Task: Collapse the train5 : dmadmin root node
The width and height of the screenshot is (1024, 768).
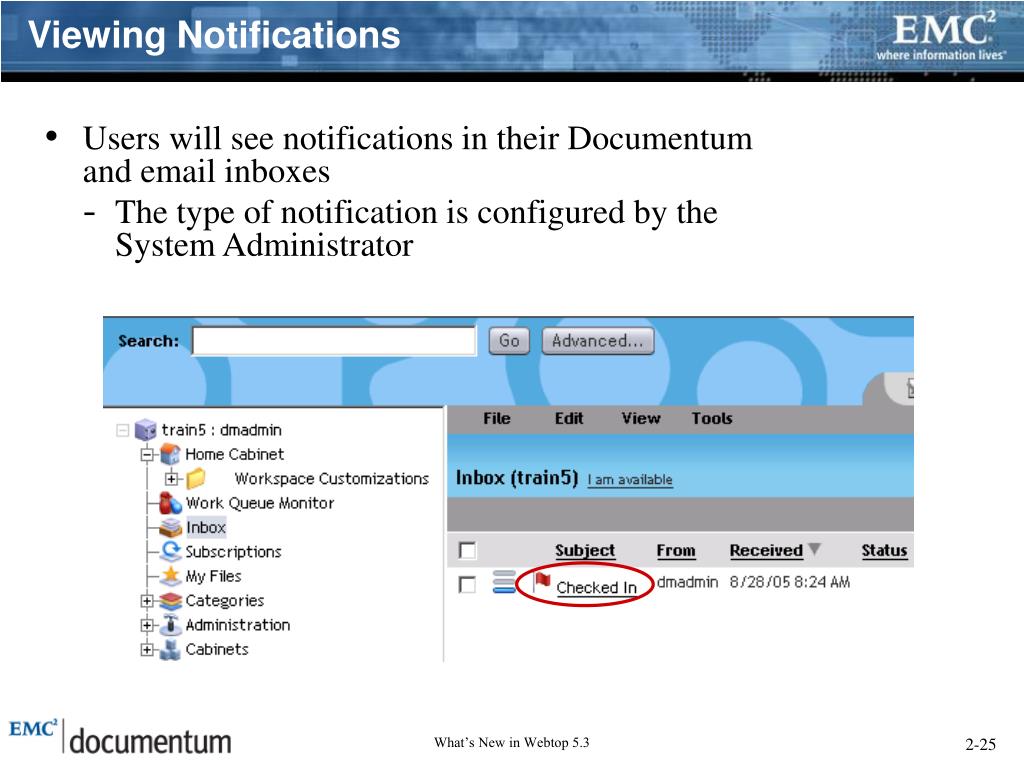Action: [122, 430]
